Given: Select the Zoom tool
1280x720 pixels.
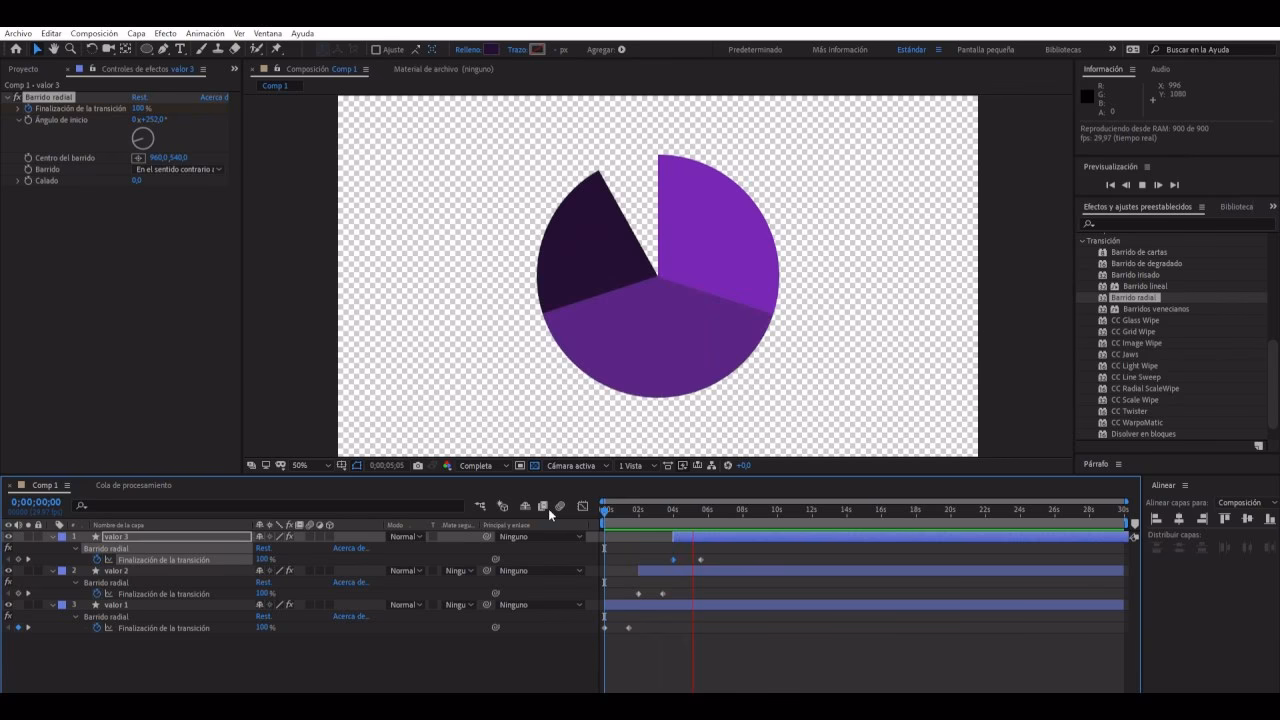Looking at the screenshot, I should 70,48.
